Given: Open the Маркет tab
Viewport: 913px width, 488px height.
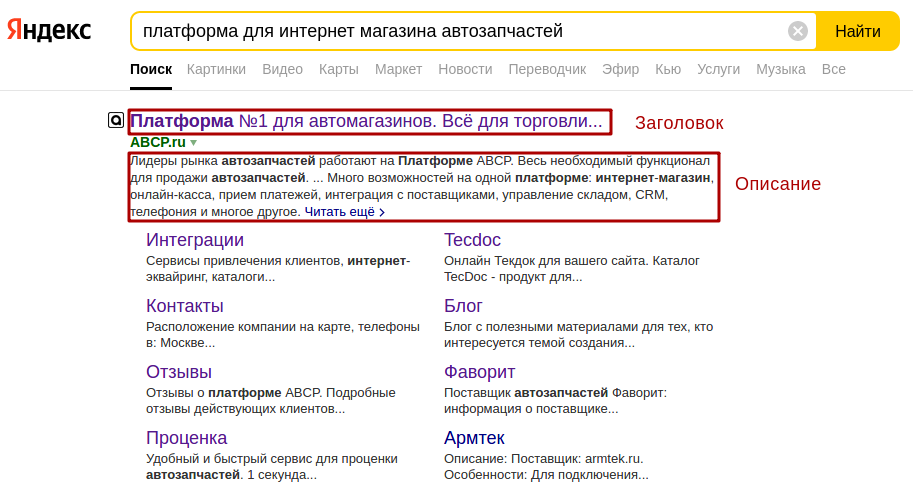Looking at the screenshot, I should 398,69.
